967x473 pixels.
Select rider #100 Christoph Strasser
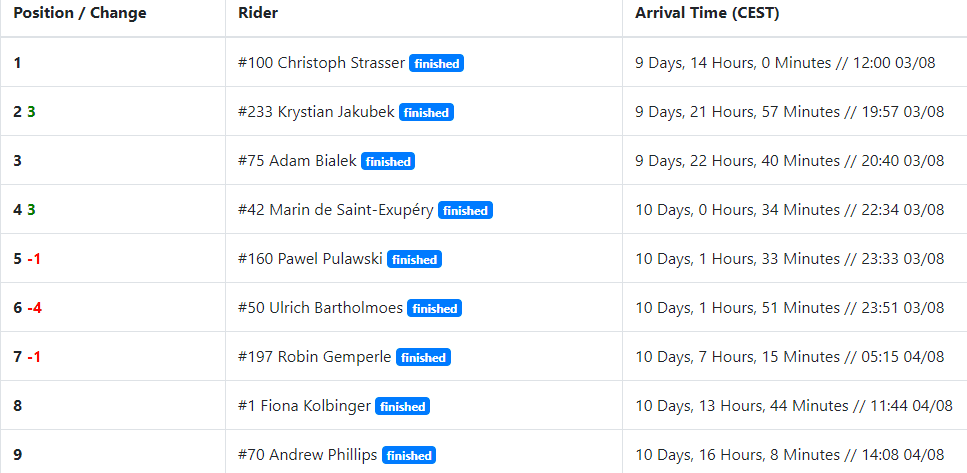pyautogui.click(x=321, y=63)
